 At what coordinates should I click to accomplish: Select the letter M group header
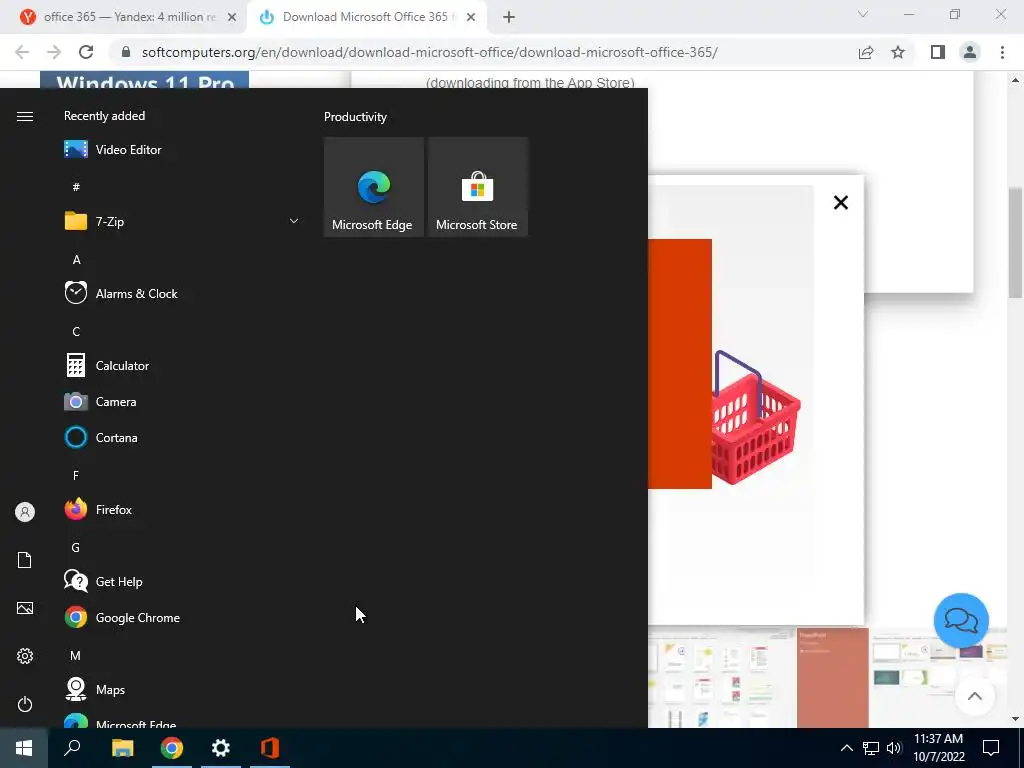point(76,656)
